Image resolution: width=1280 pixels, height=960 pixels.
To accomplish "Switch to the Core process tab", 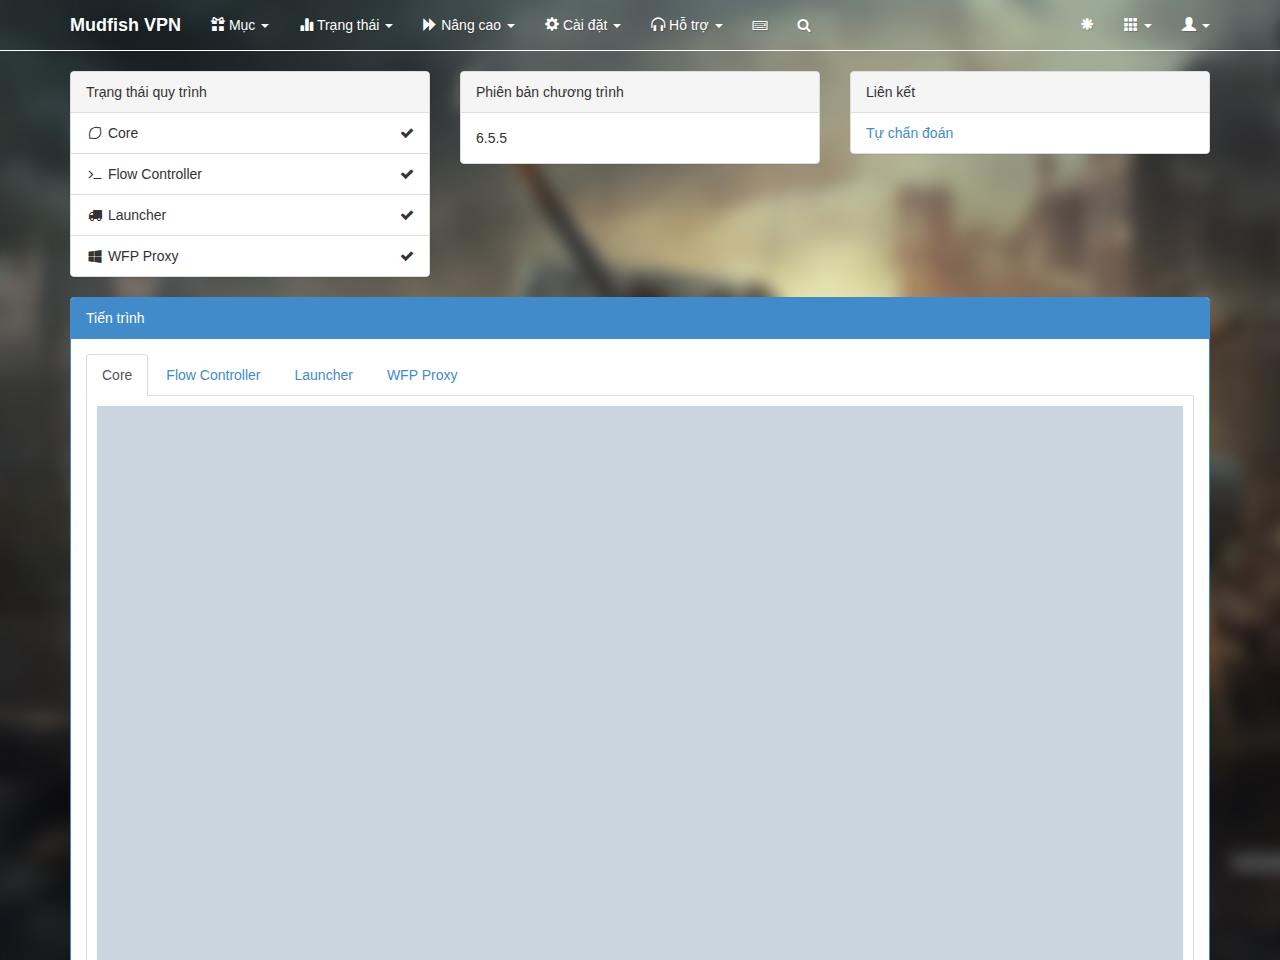I will pyautogui.click(x=117, y=375).
